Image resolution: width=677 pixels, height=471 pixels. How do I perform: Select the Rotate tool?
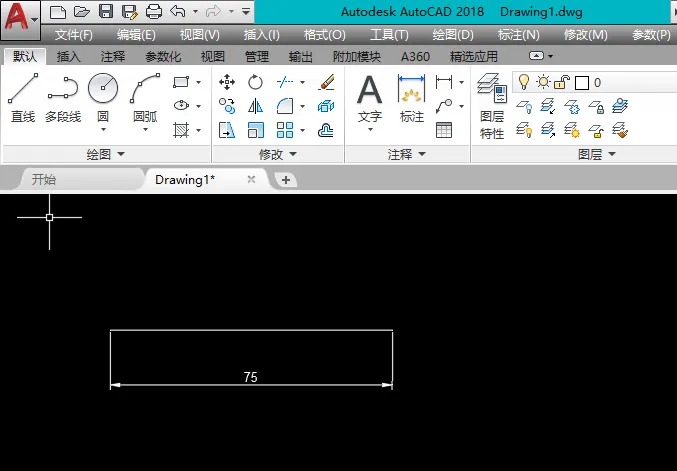tap(255, 82)
